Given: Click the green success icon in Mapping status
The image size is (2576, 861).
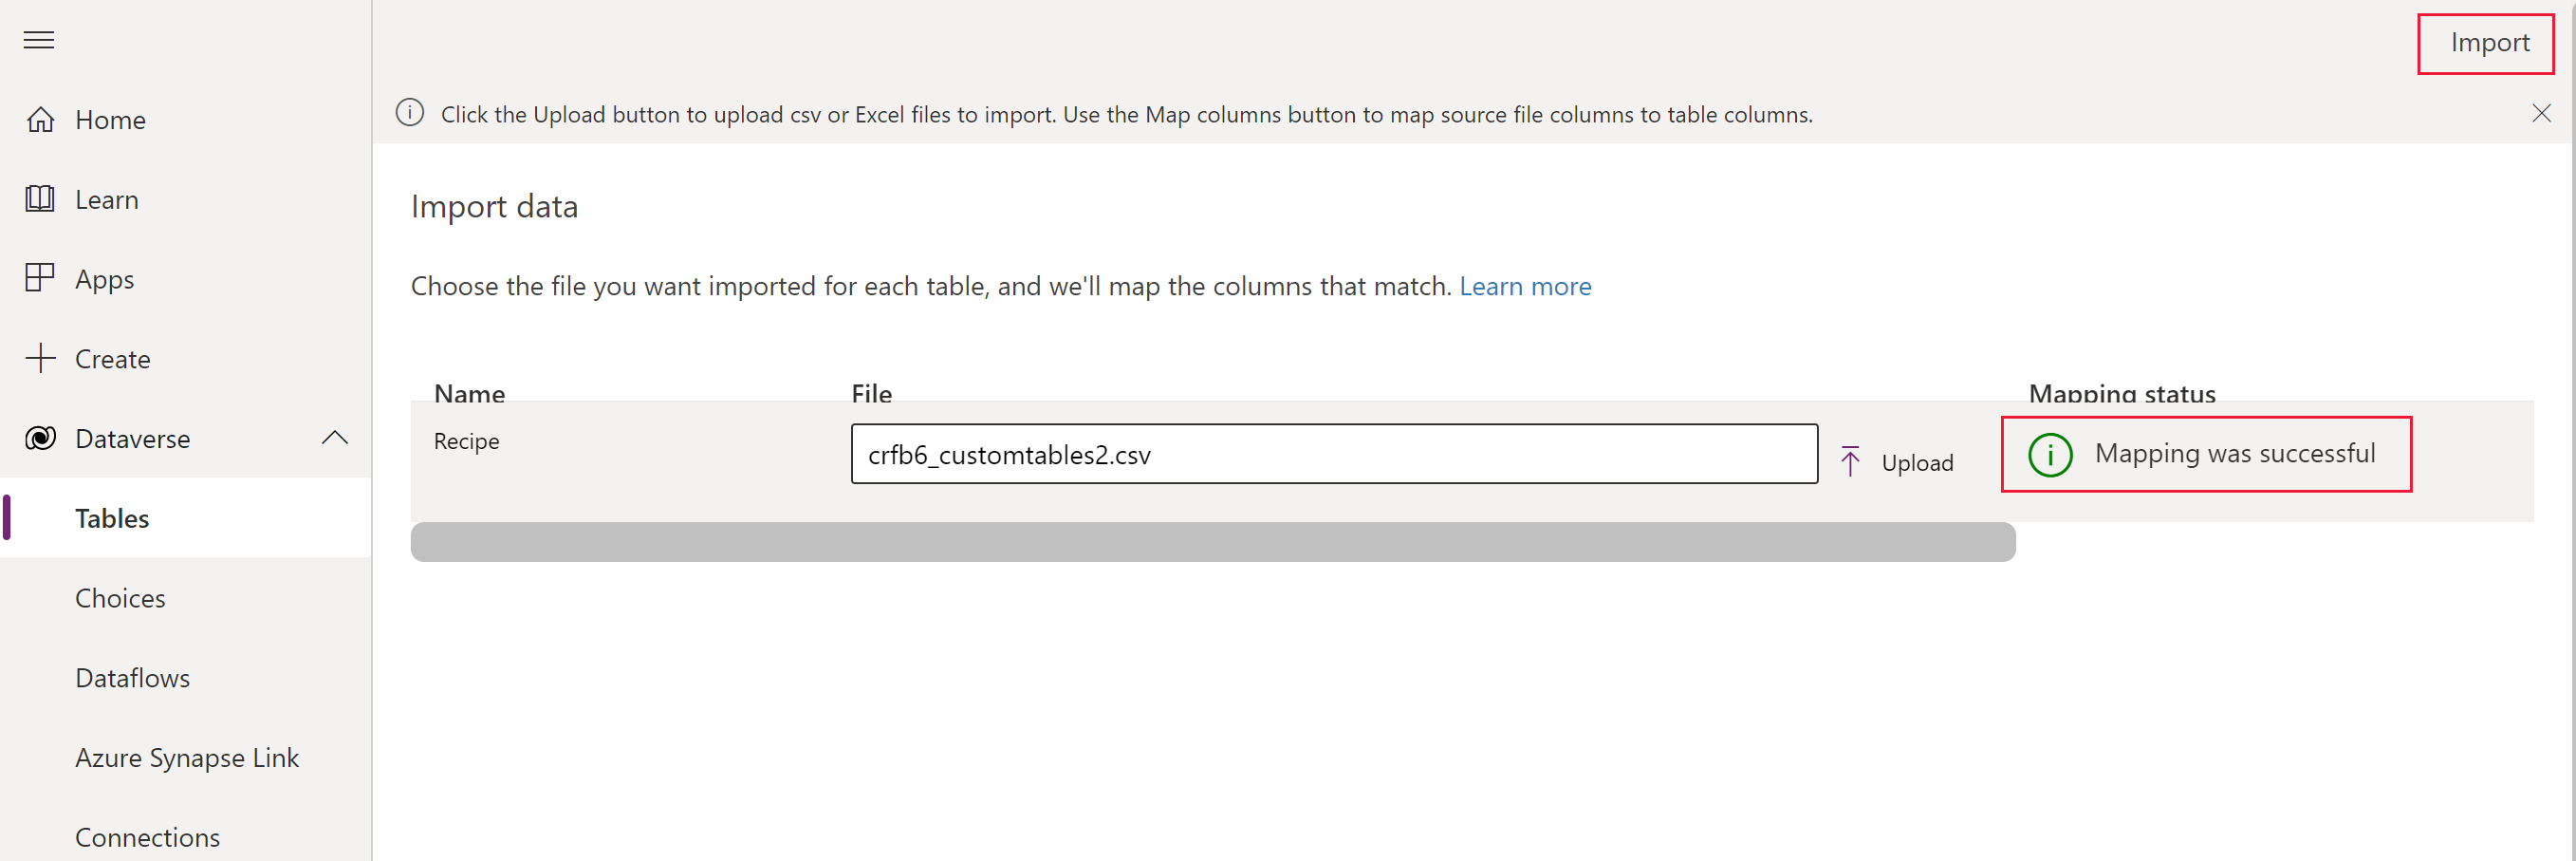Looking at the screenshot, I should 2050,455.
